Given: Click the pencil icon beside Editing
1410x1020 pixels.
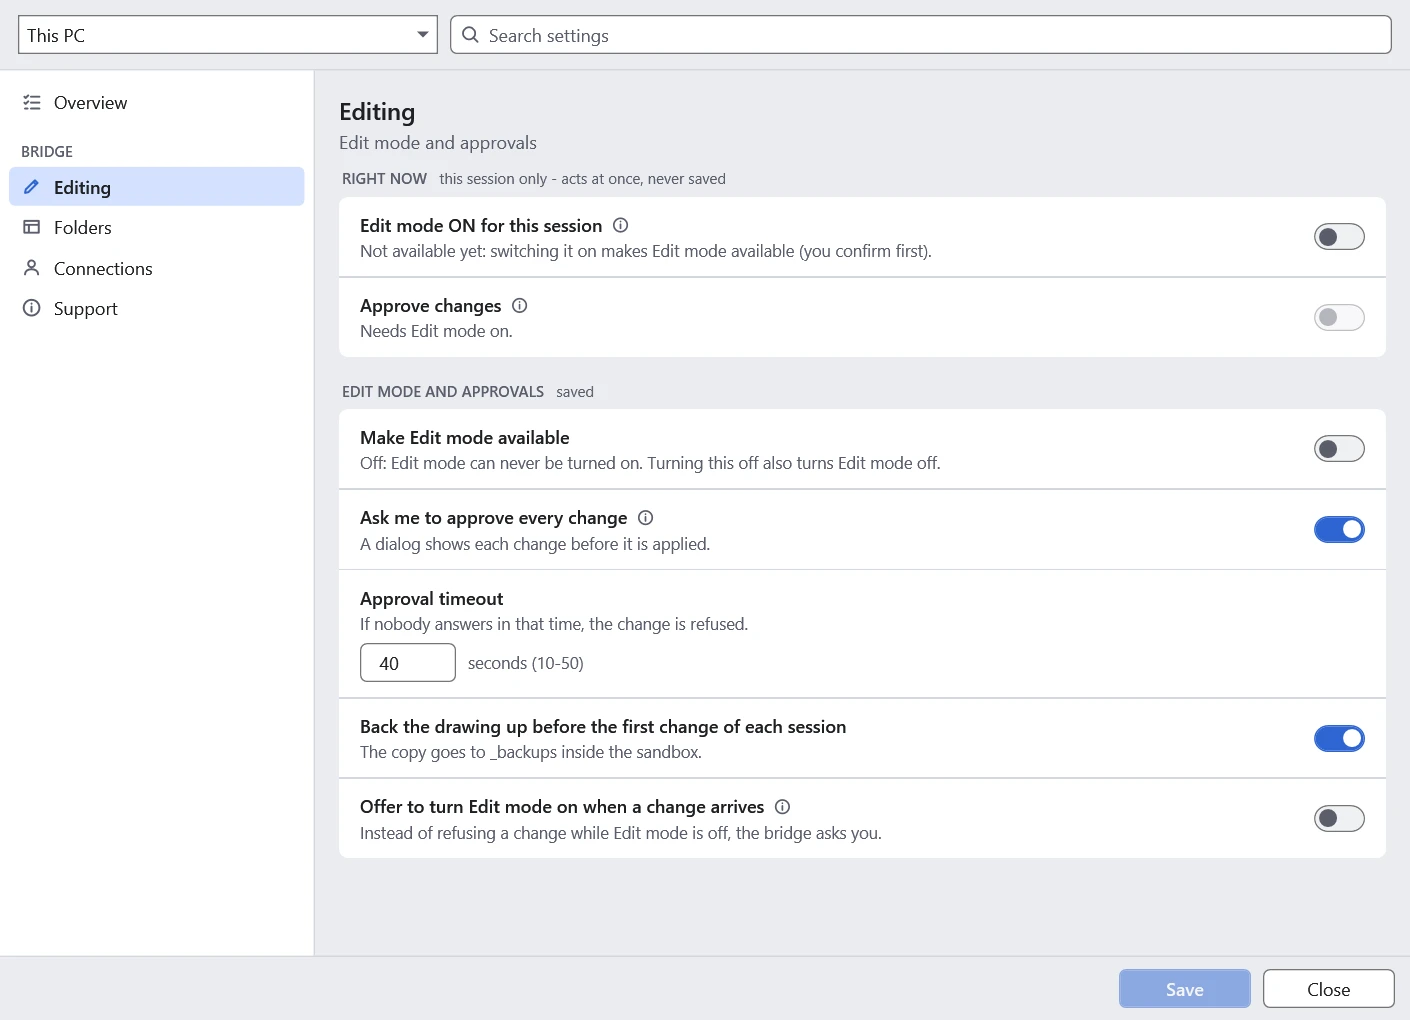Looking at the screenshot, I should click(x=32, y=187).
